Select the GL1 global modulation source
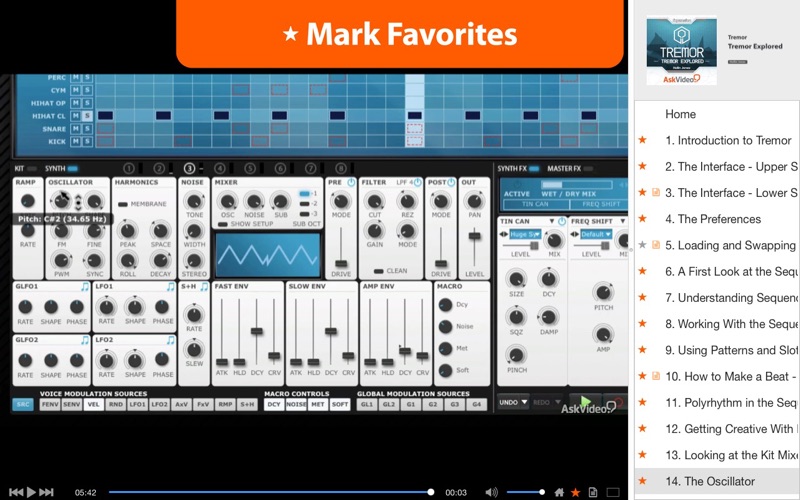 click(x=366, y=404)
